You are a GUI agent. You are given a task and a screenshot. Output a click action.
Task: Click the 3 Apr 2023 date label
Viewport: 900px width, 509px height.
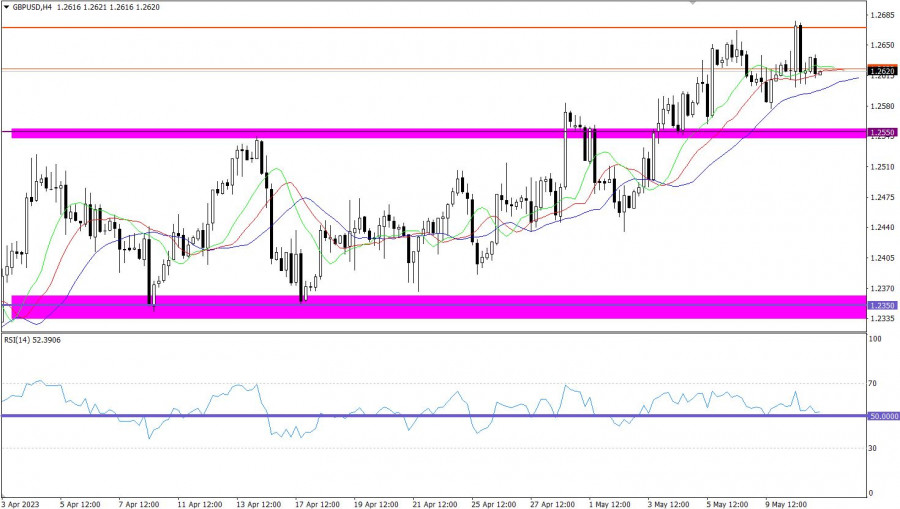coord(22,503)
